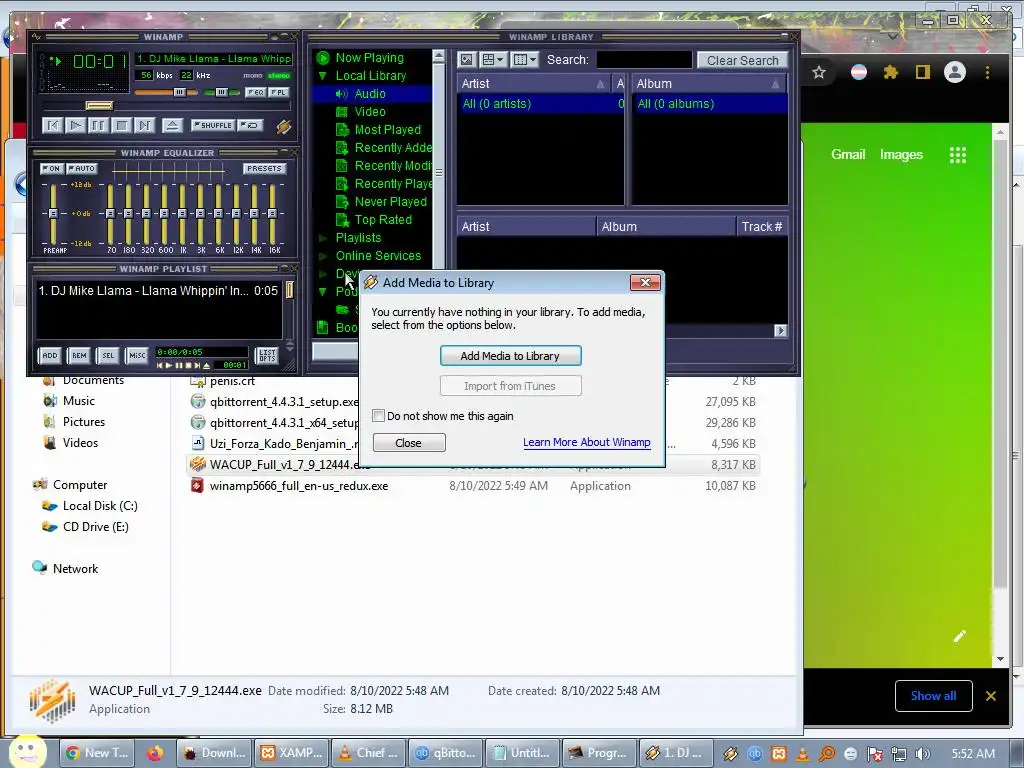The image size is (1024, 768).
Task: Select Video in Local Library
Action: tap(370, 112)
